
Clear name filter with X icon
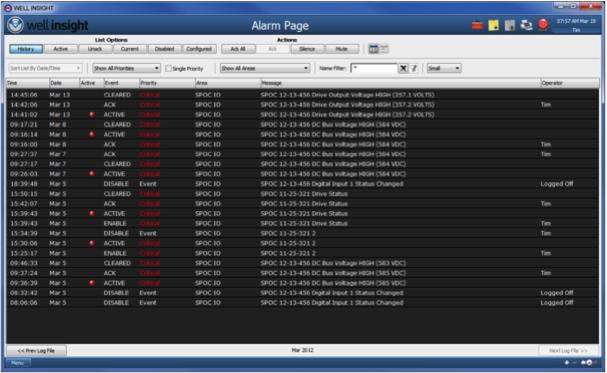(x=403, y=68)
